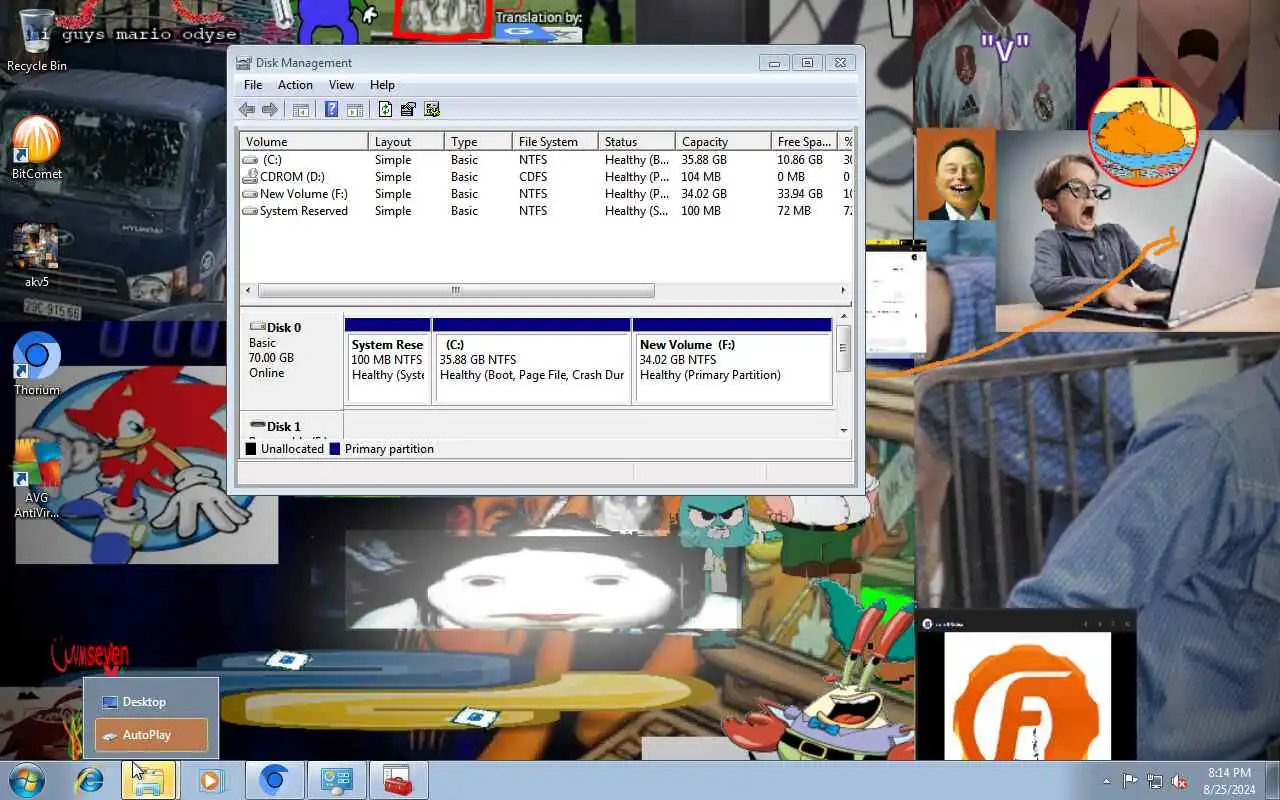Choose Desktop in the taskbar preview list
The height and width of the screenshot is (800, 1280).
151,702
